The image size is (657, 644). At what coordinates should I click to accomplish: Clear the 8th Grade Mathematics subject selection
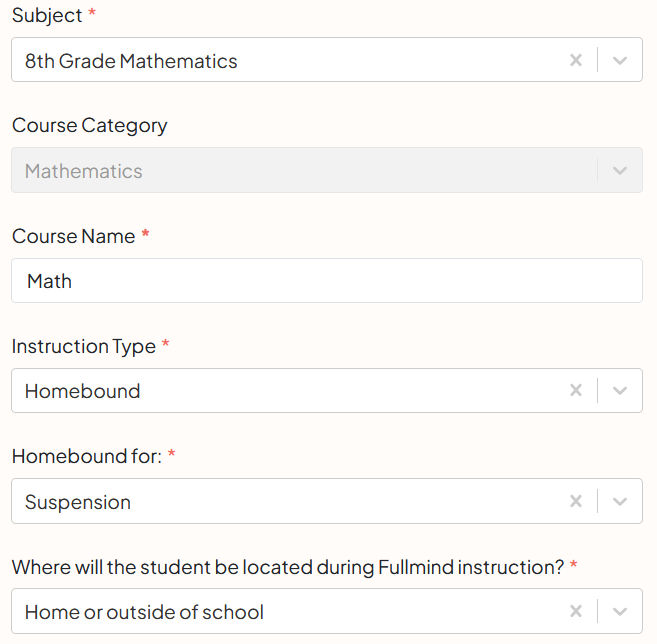click(x=576, y=60)
